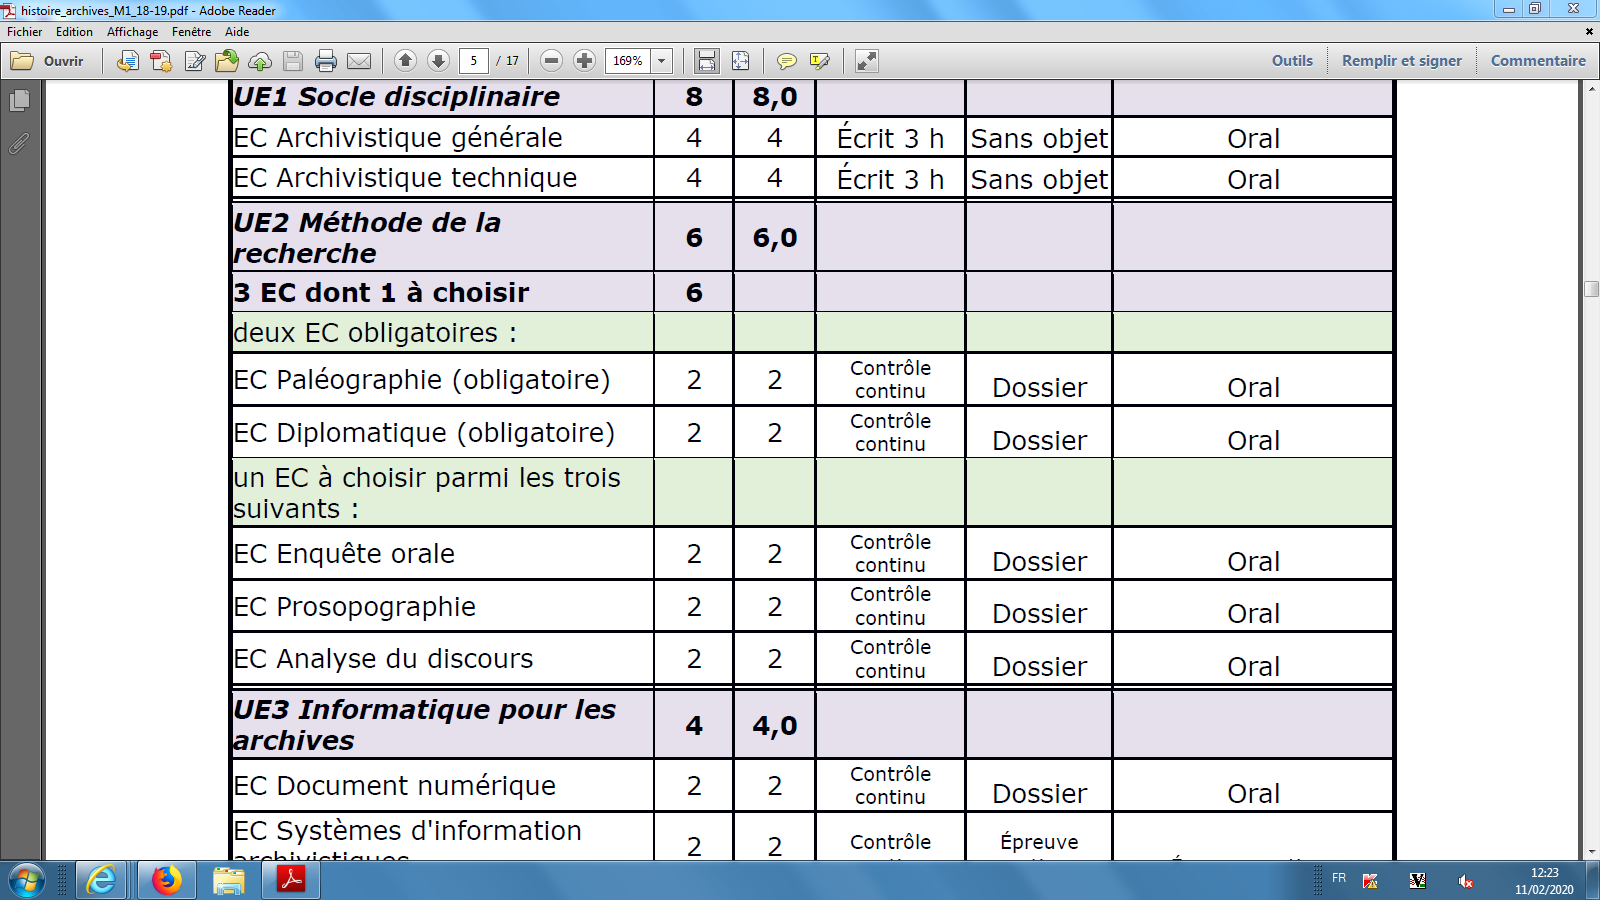The image size is (1600, 900).
Task: Open the Outils panel
Action: 1292,61
